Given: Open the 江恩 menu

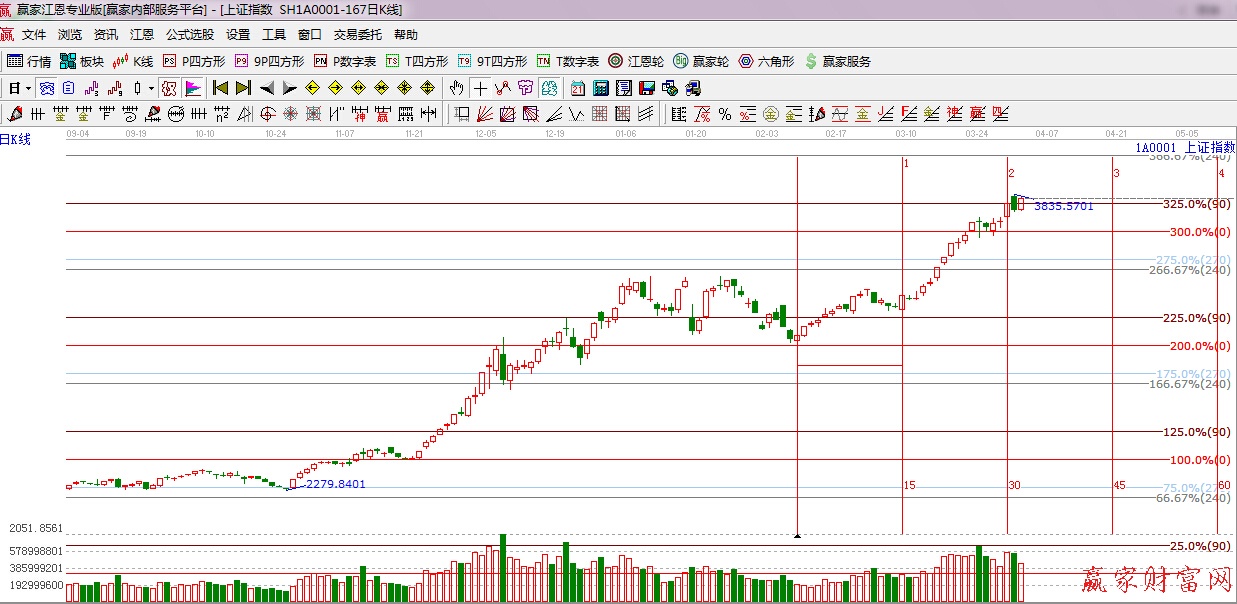Looking at the screenshot, I should (142, 35).
